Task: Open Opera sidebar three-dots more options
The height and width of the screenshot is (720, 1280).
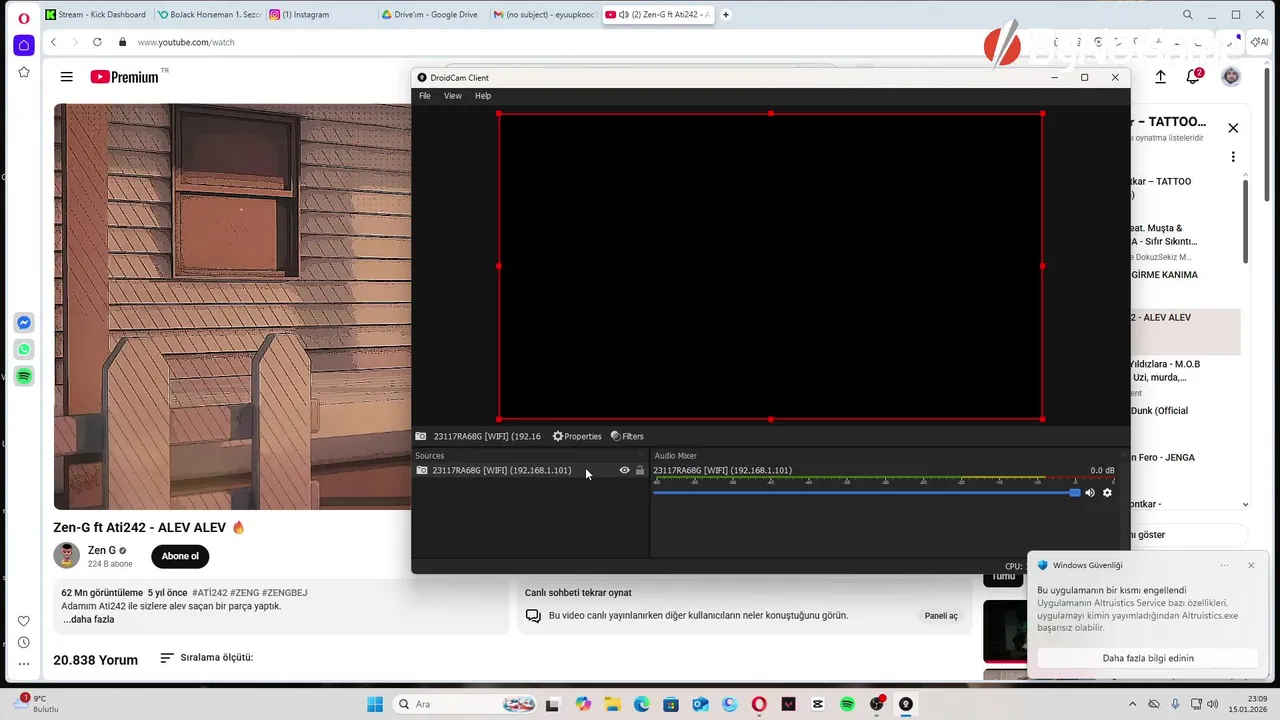Action: pyautogui.click(x=24, y=663)
